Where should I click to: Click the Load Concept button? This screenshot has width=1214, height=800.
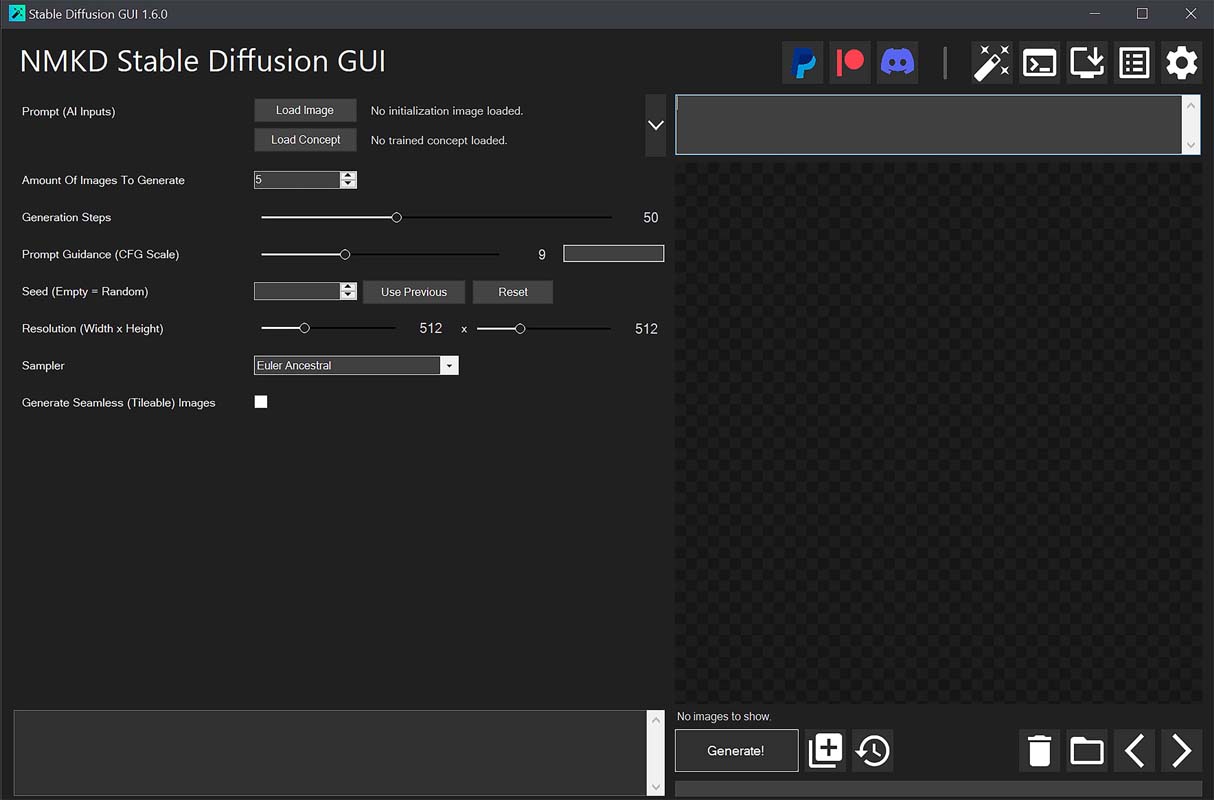(x=305, y=140)
